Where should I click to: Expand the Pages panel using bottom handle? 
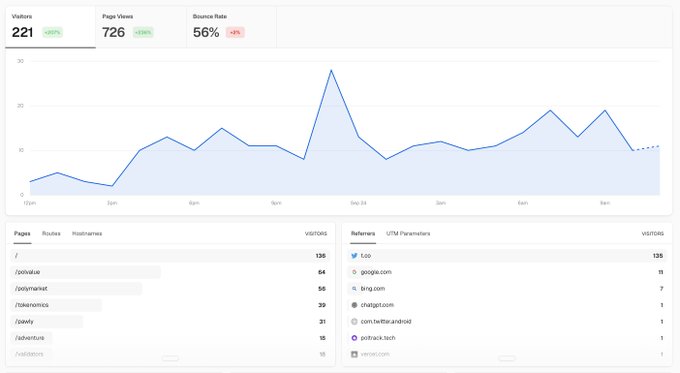tap(170, 358)
